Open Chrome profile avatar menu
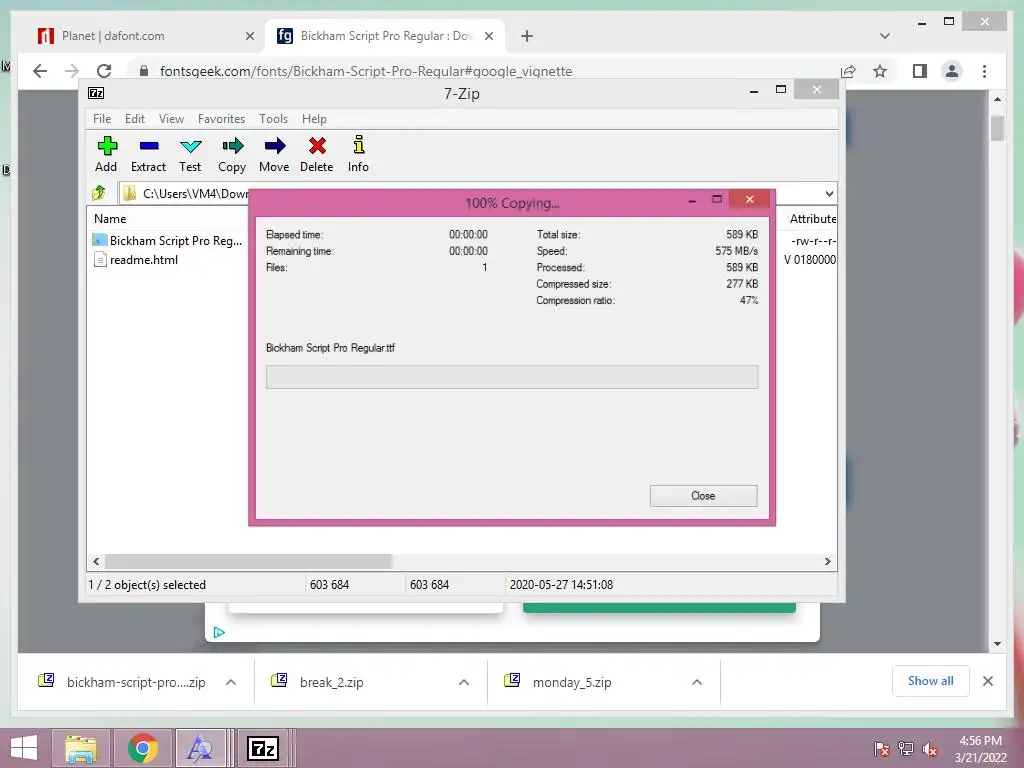This screenshot has height=768, width=1024. pyautogui.click(x=952, y=71)
